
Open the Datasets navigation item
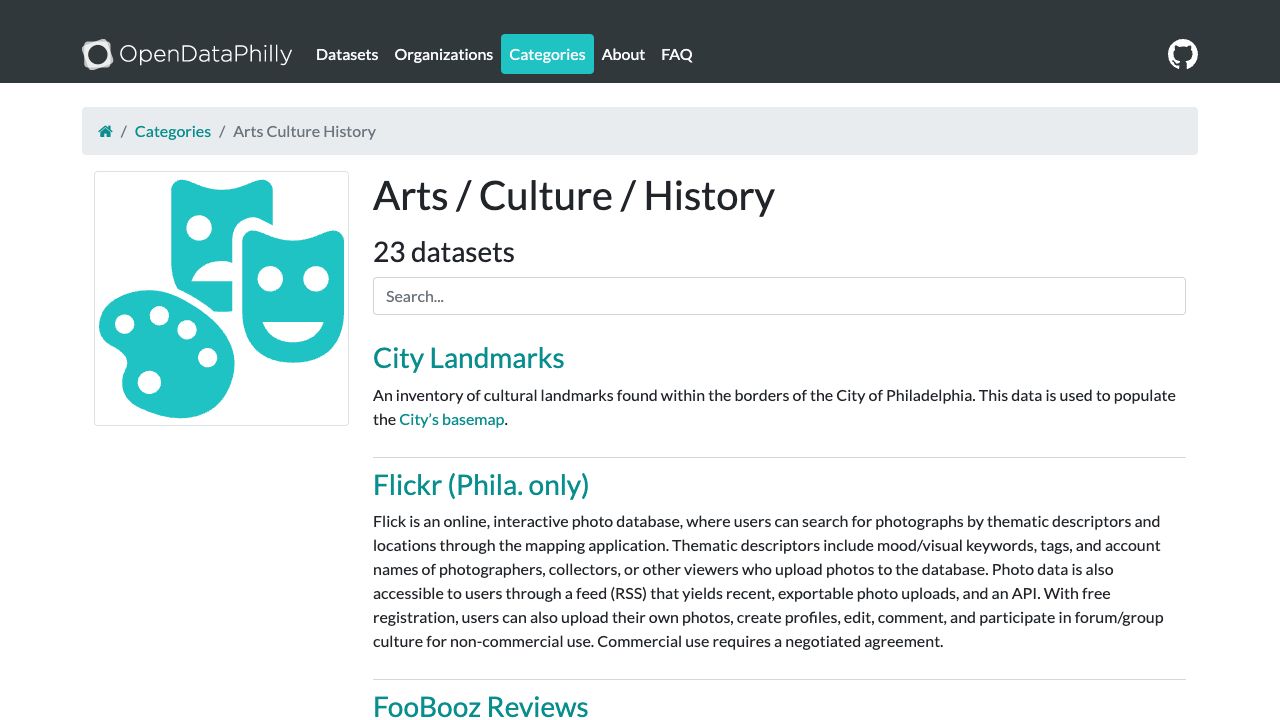tap(347, 54)
